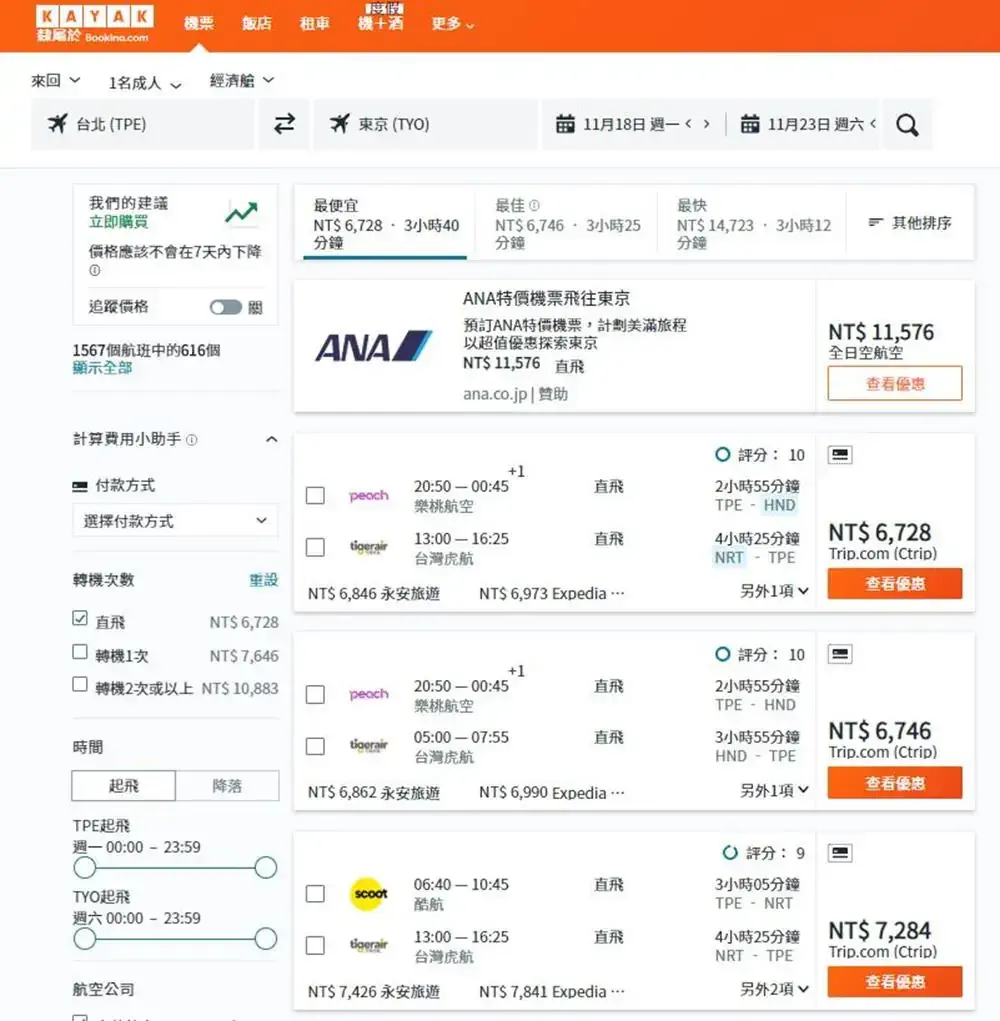Viewport: 1000px width, 1021px height.
Task: Click score circle icon on NT$ 7,284 result
Action: (730, 852)
